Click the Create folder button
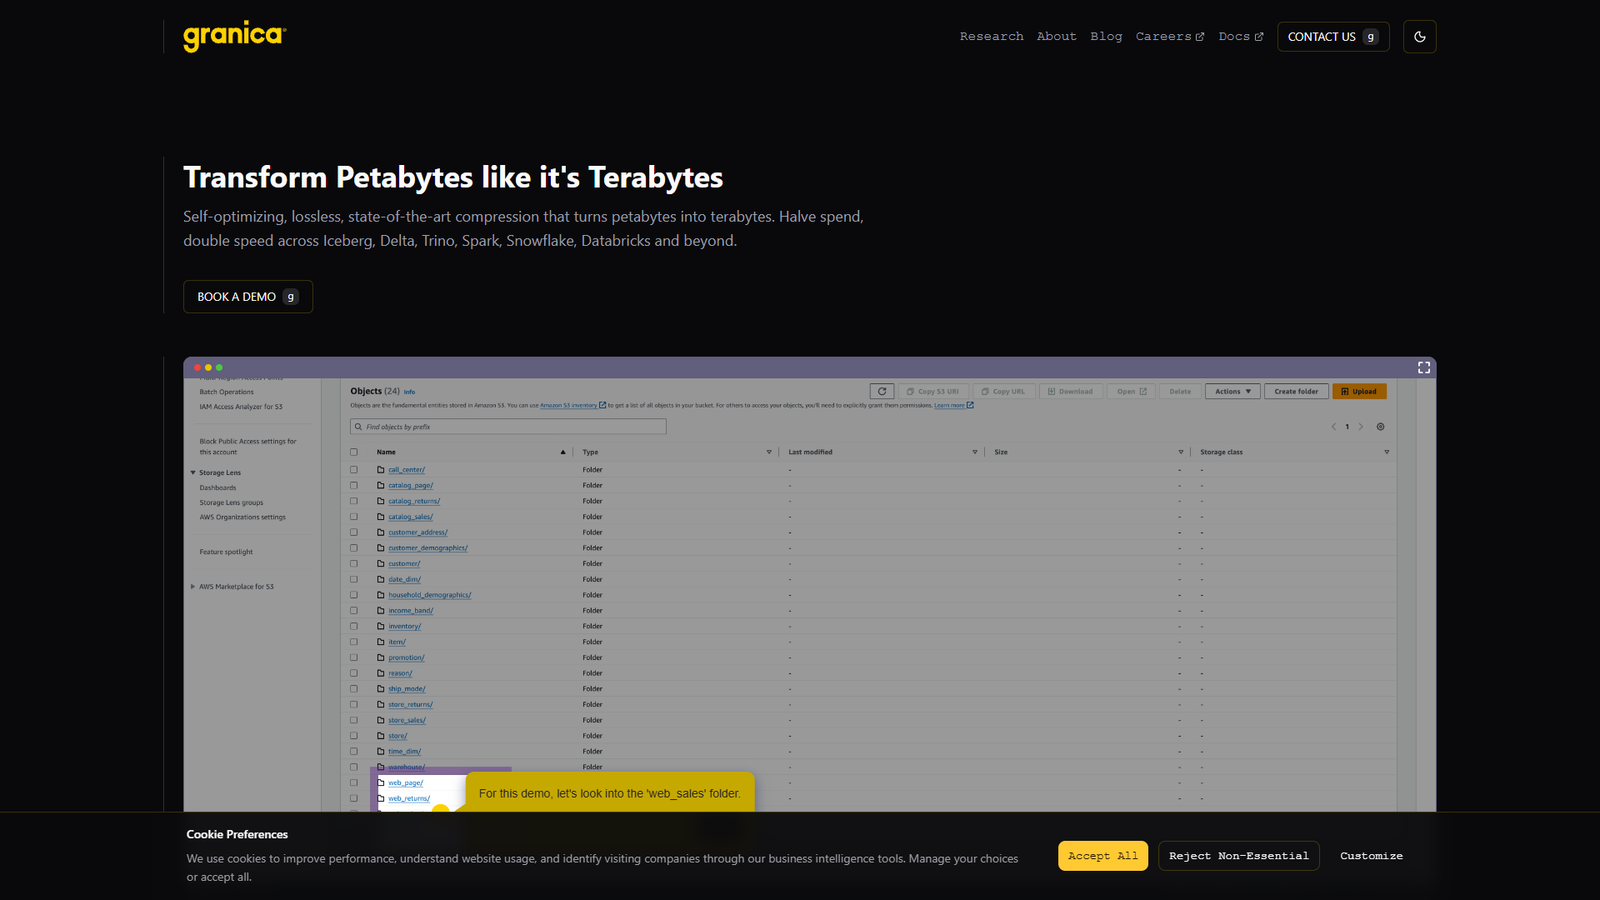Screen dimensions: 1600x900 pyautogui.click(x=1296, y=392)
